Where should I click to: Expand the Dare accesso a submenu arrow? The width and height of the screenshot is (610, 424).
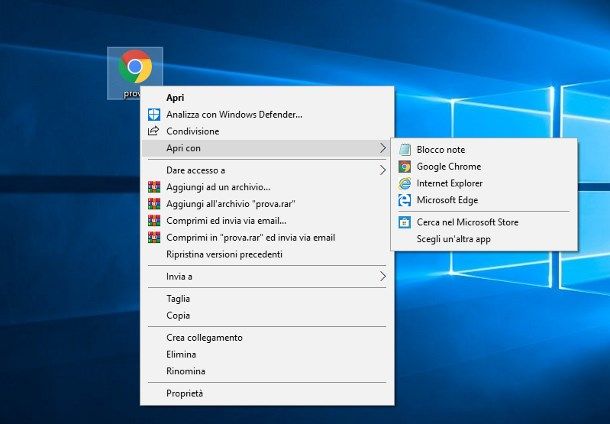coord(383,170)
